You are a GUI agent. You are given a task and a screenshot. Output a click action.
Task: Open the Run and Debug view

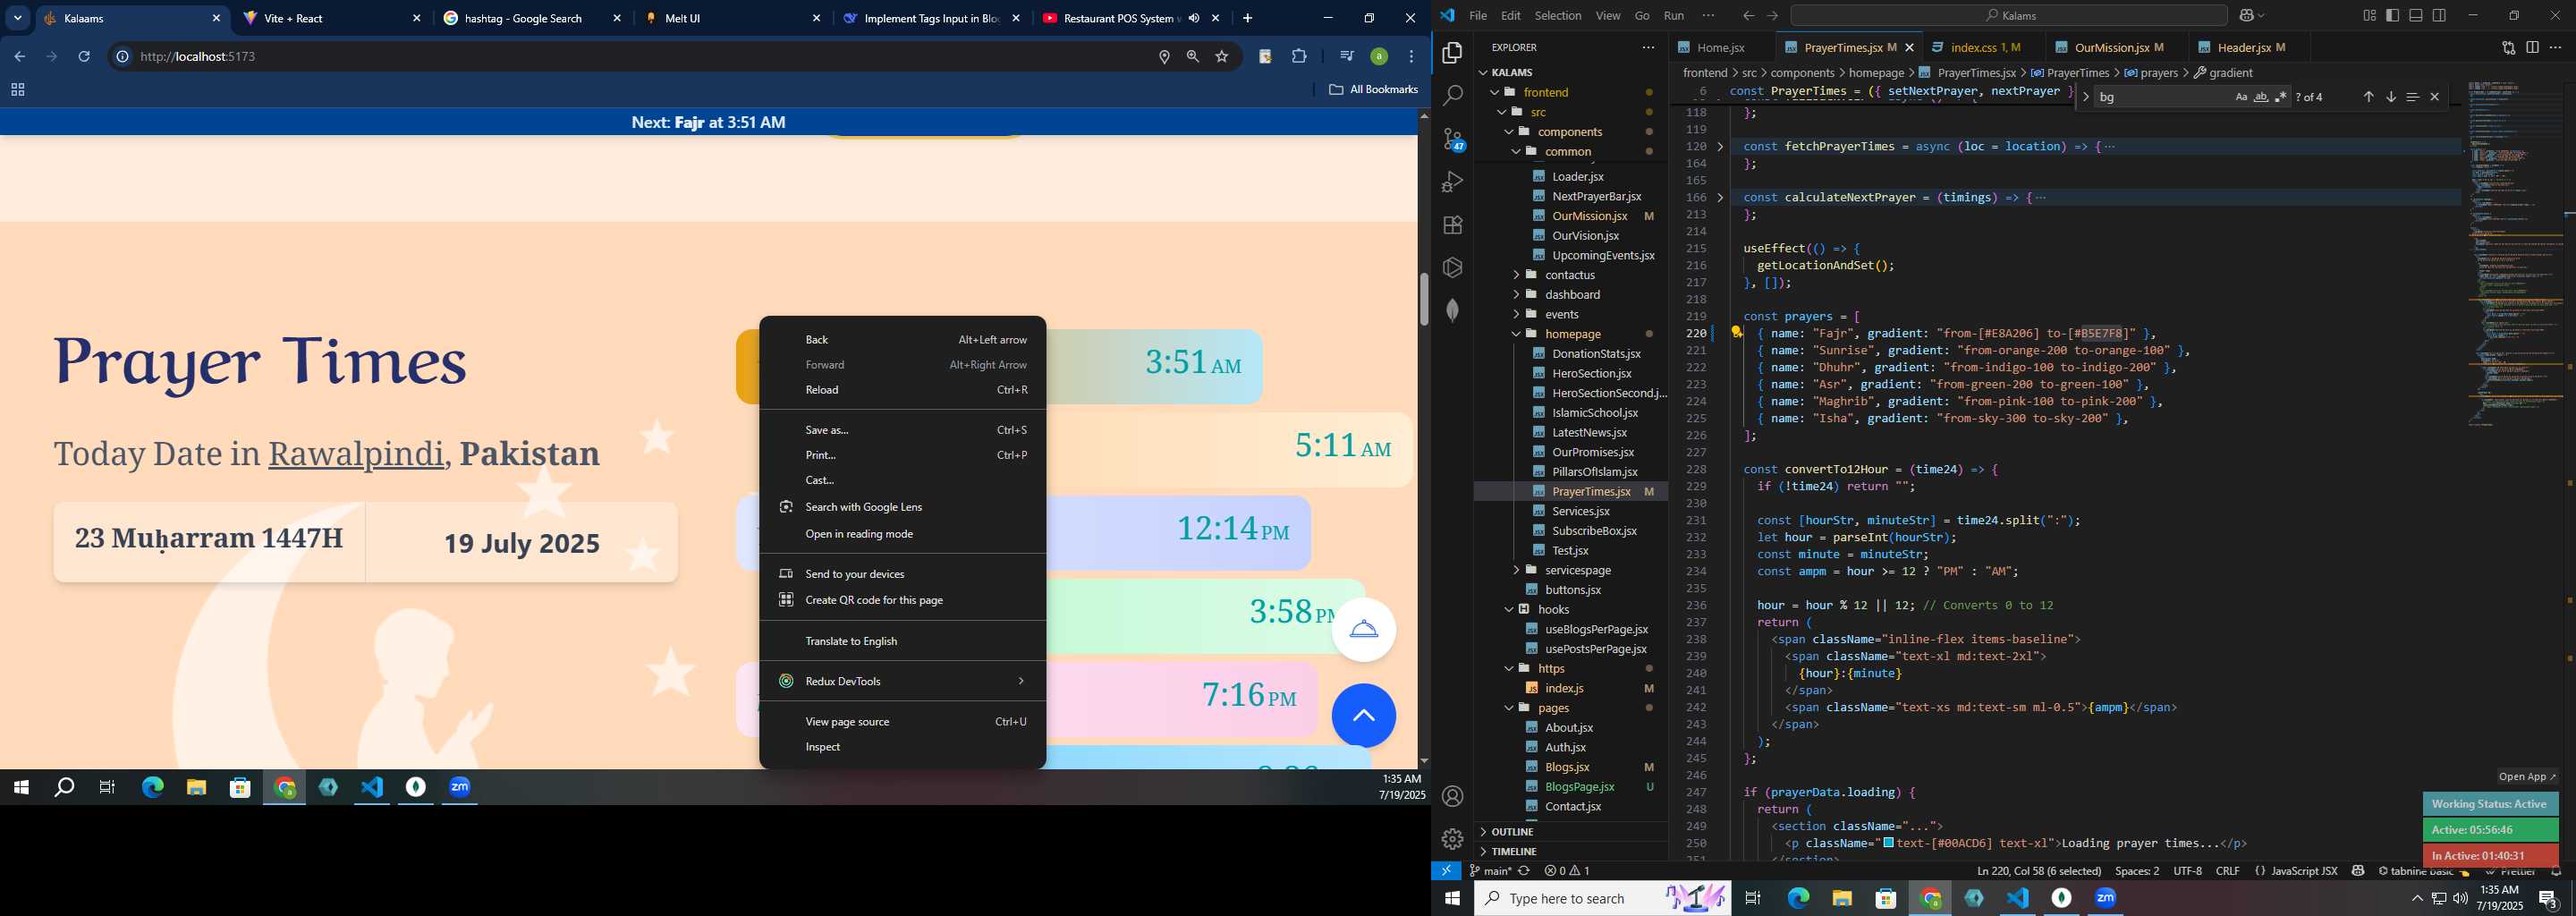[1453, 182]
